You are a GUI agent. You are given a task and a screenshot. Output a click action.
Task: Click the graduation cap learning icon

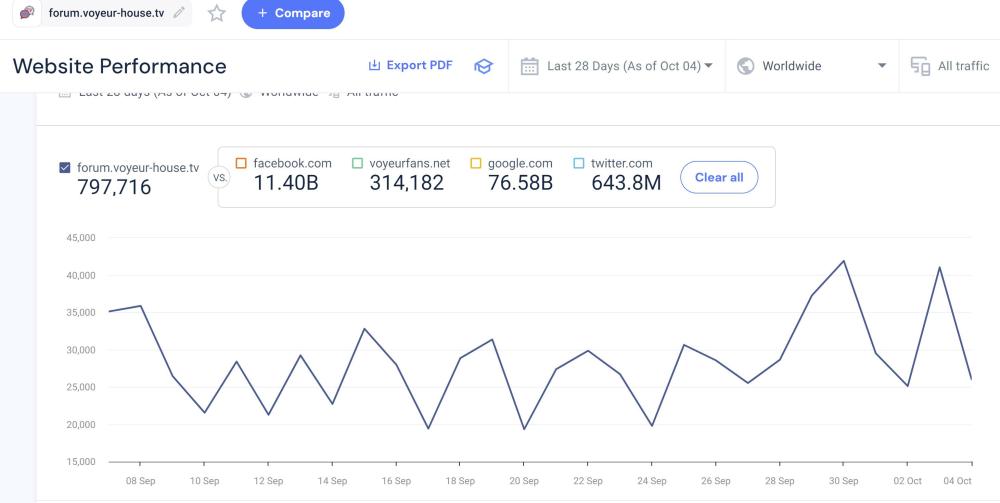(x=483, y=66)
